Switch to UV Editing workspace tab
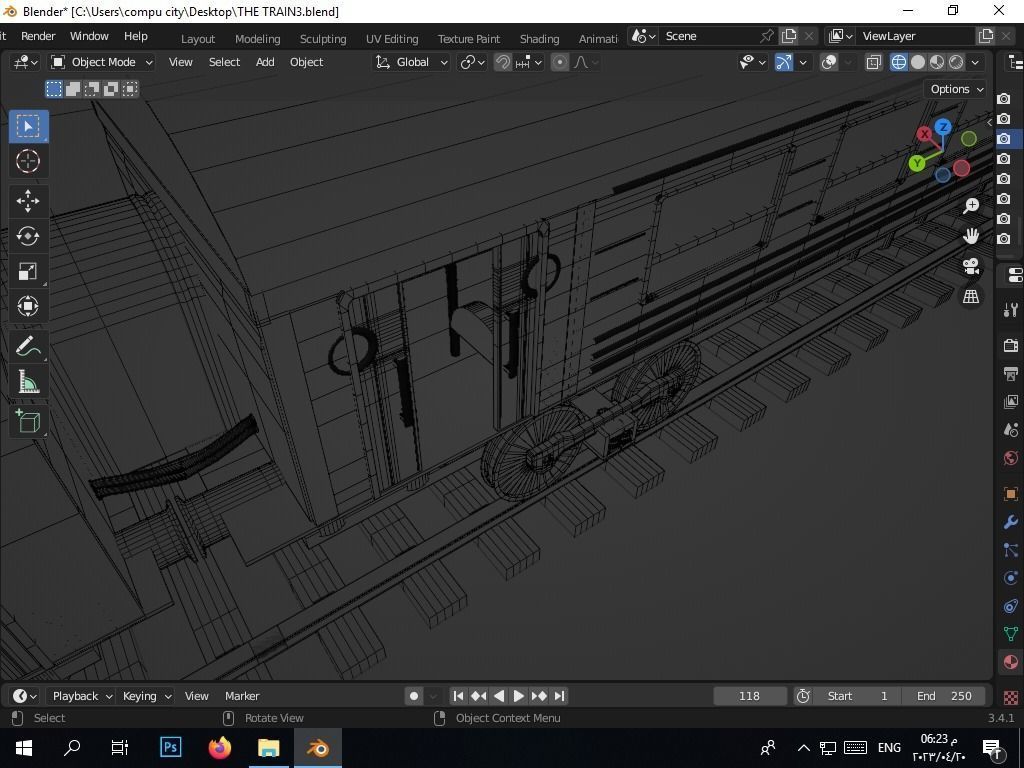Image resolution: width=1024 pixels, height=768 pixels. 392,39
